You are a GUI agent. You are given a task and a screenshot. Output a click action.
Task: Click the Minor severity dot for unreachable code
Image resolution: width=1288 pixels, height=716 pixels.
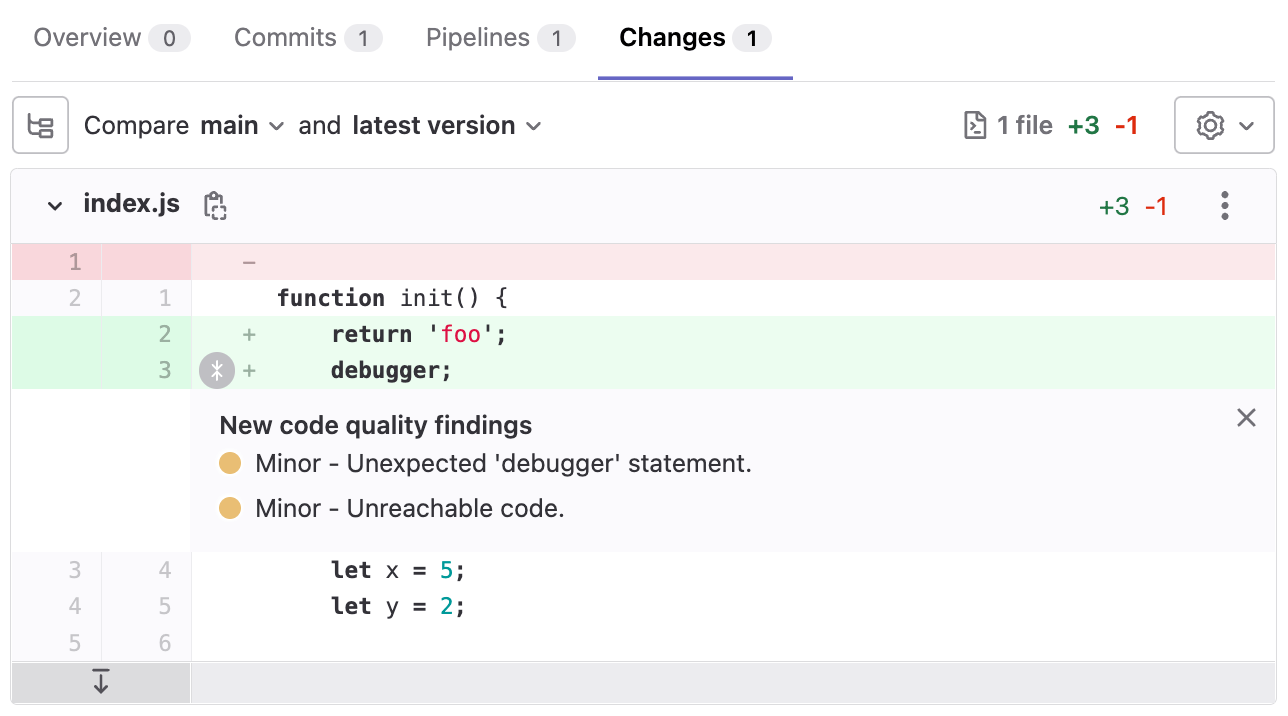(230, 508)
